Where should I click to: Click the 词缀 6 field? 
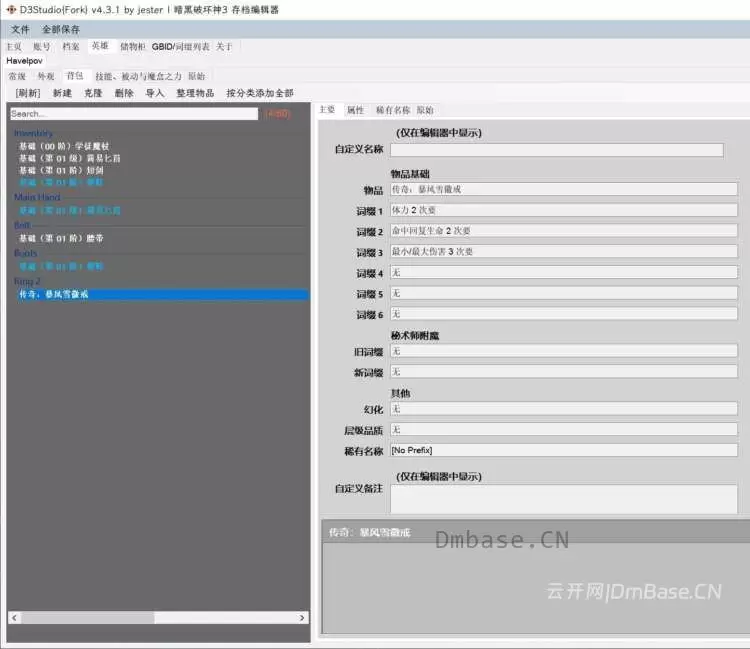tap(564, 314)
